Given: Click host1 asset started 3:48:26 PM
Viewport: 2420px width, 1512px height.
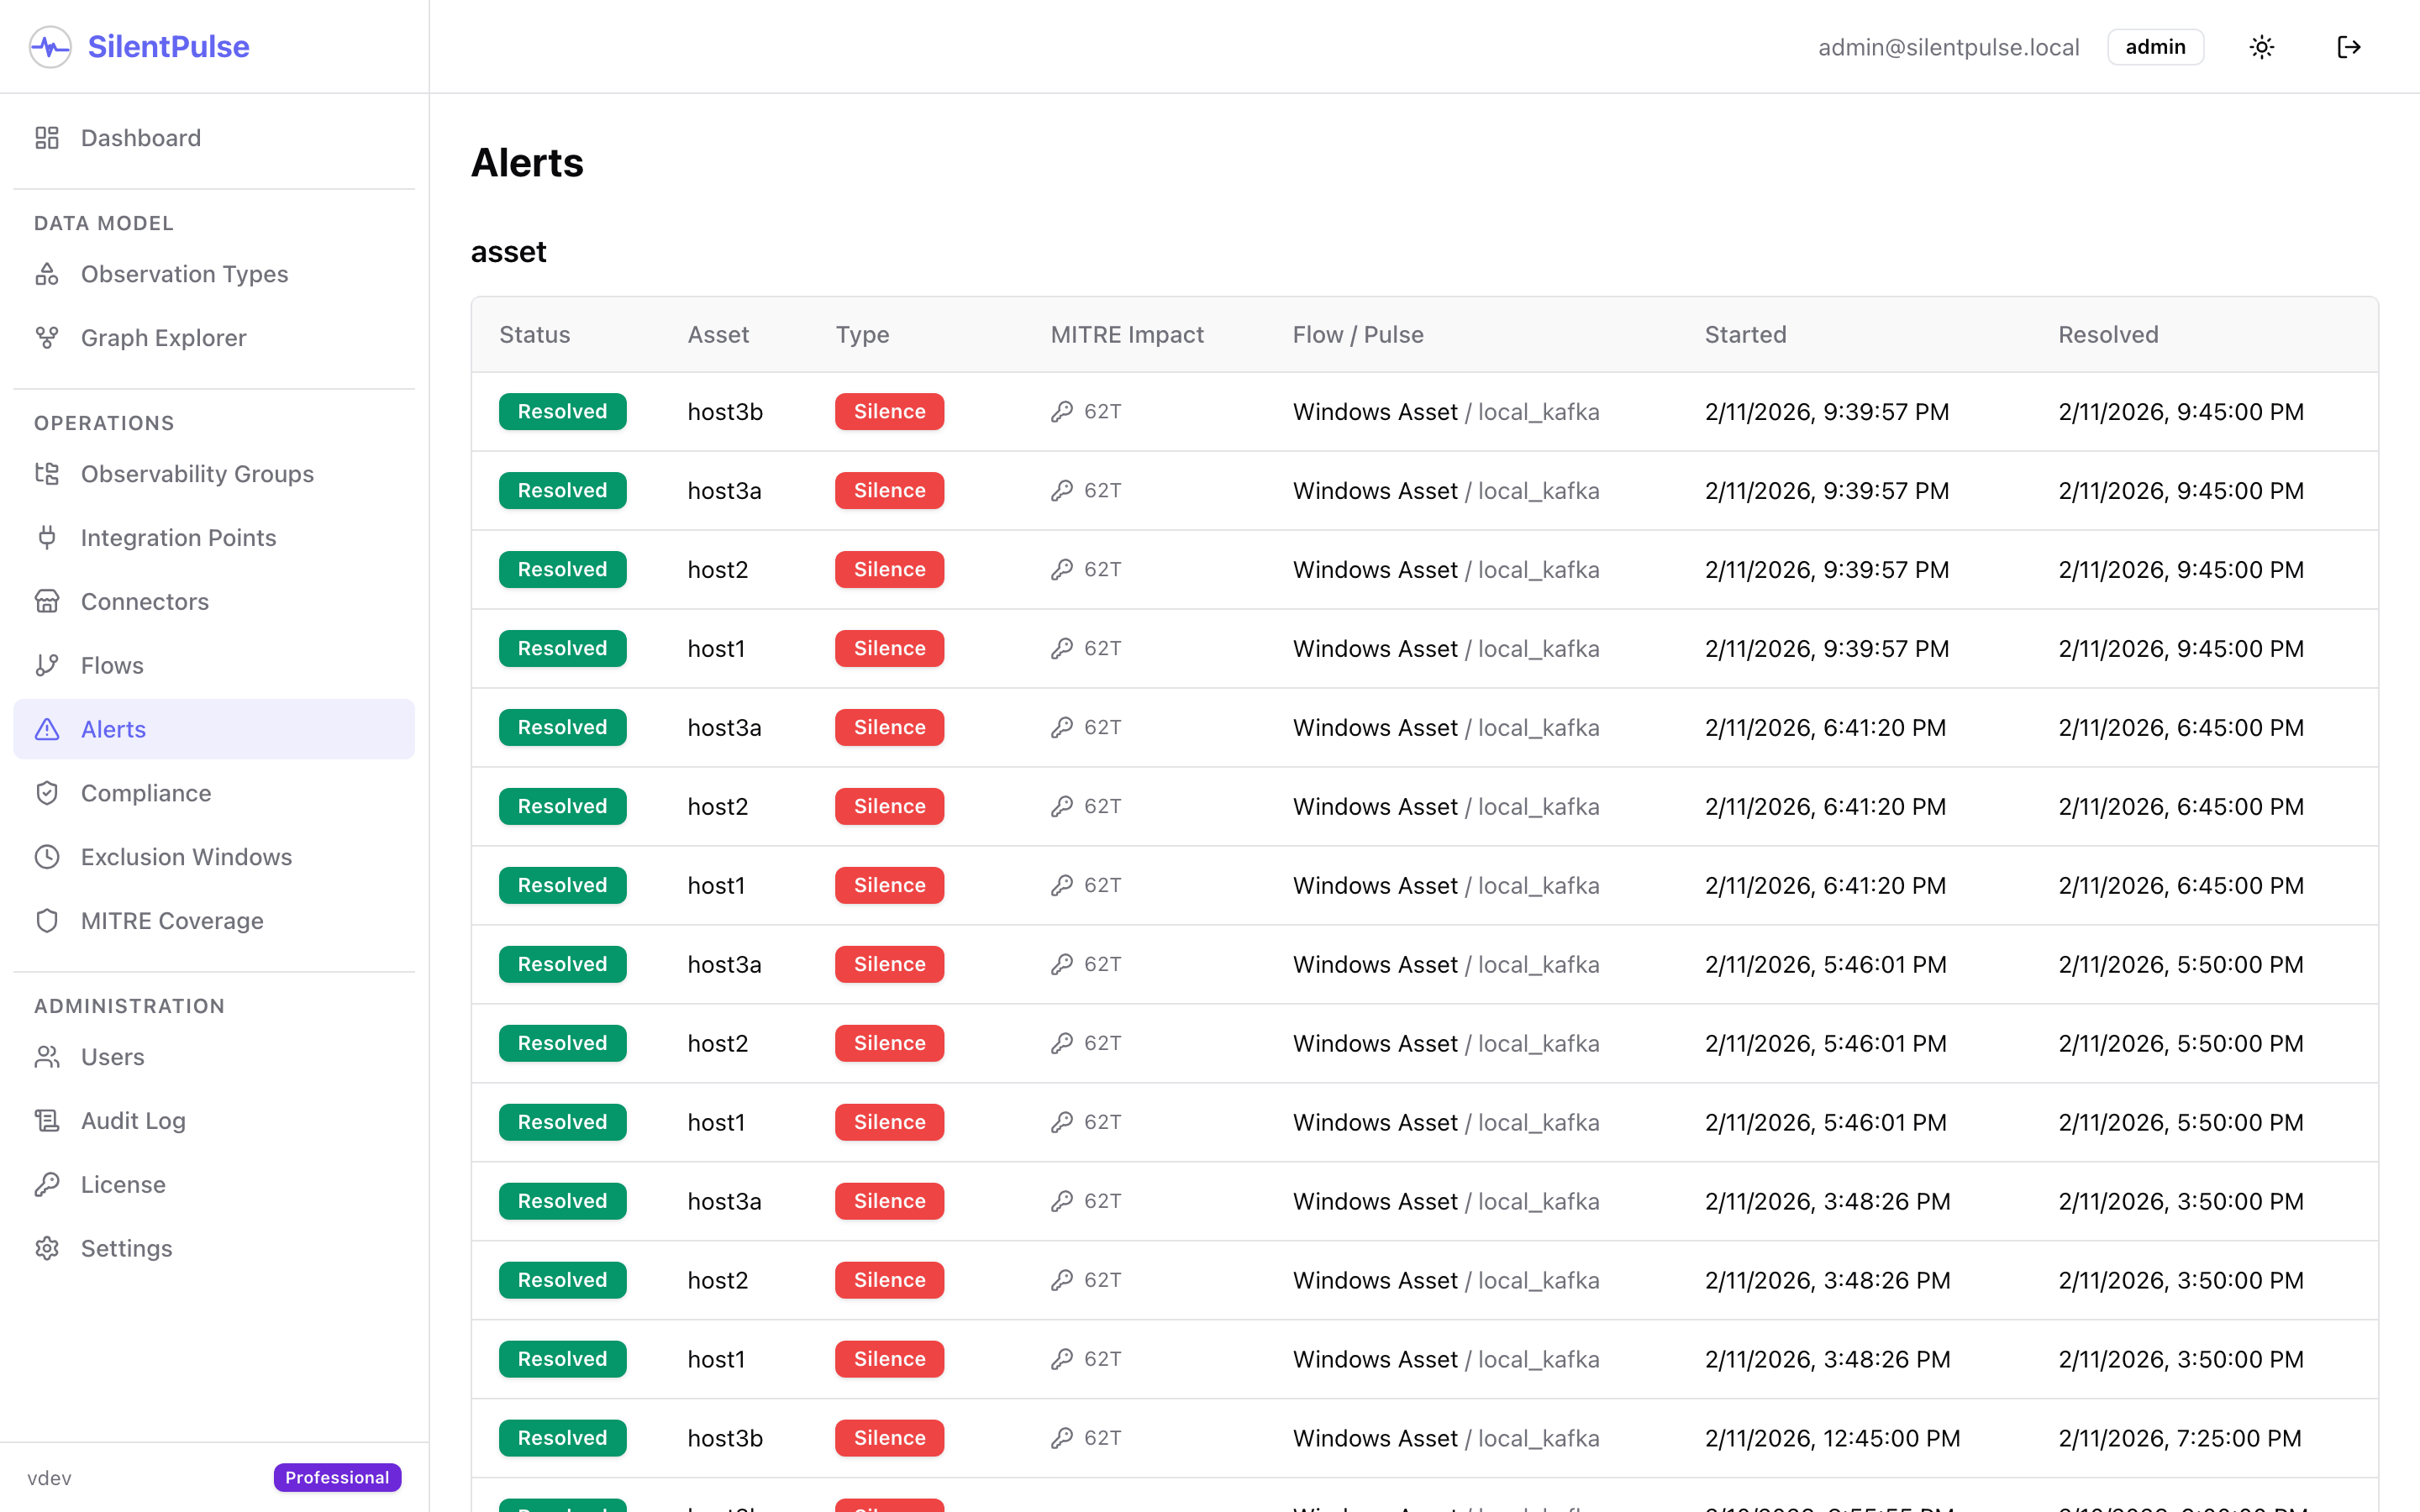Looking at the screenshot, I should (x=717, y=1360).
